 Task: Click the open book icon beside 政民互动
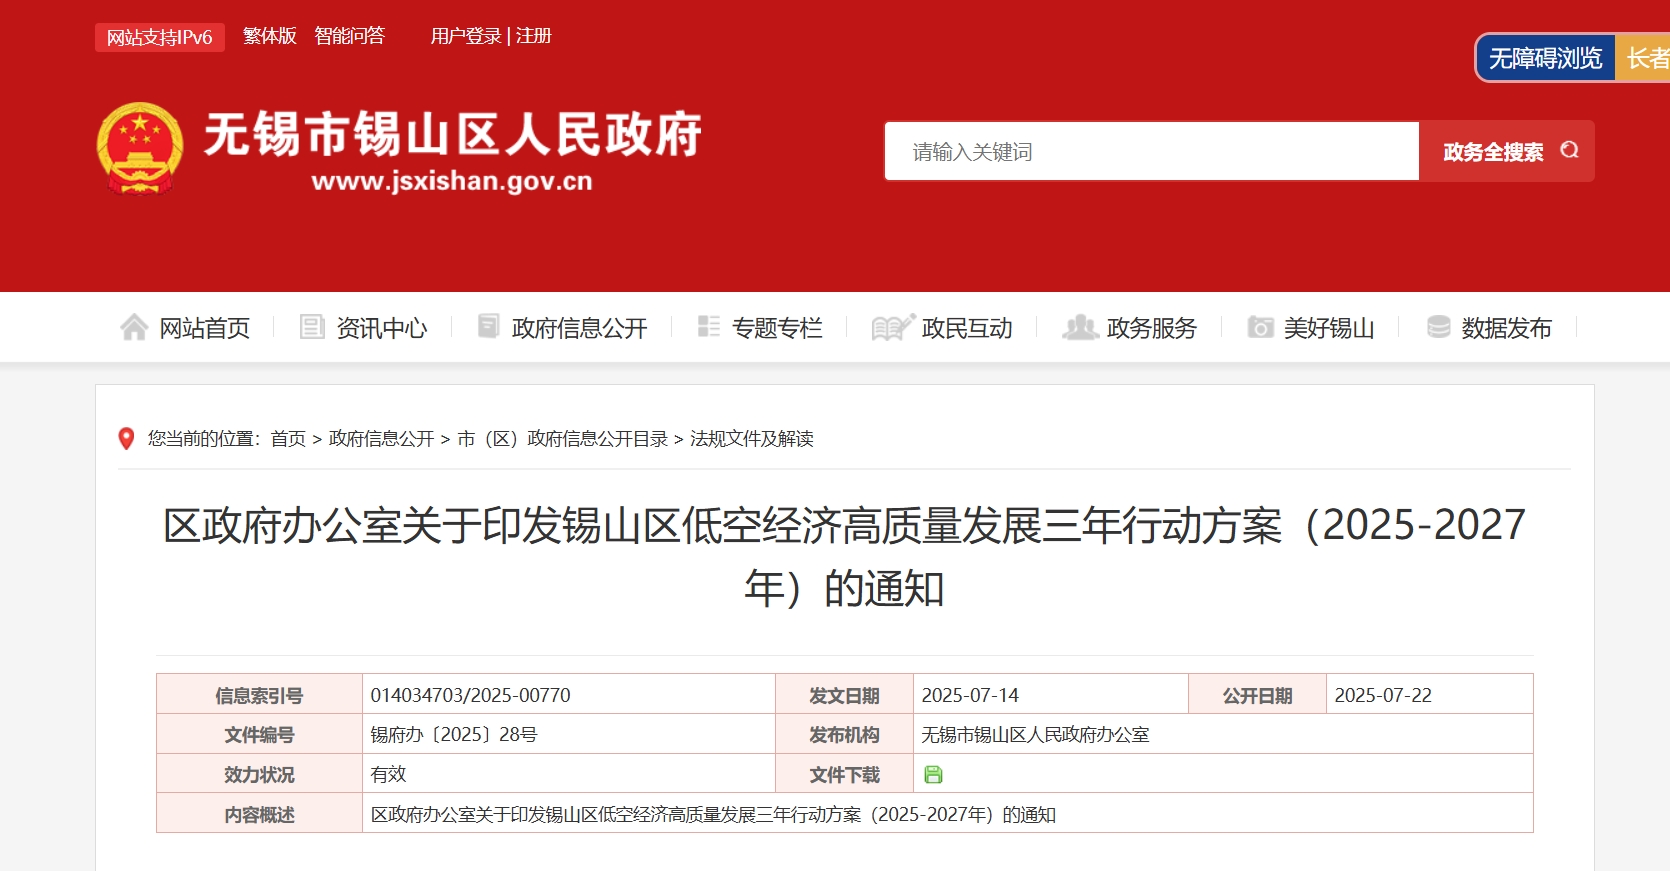click(892, 327)
